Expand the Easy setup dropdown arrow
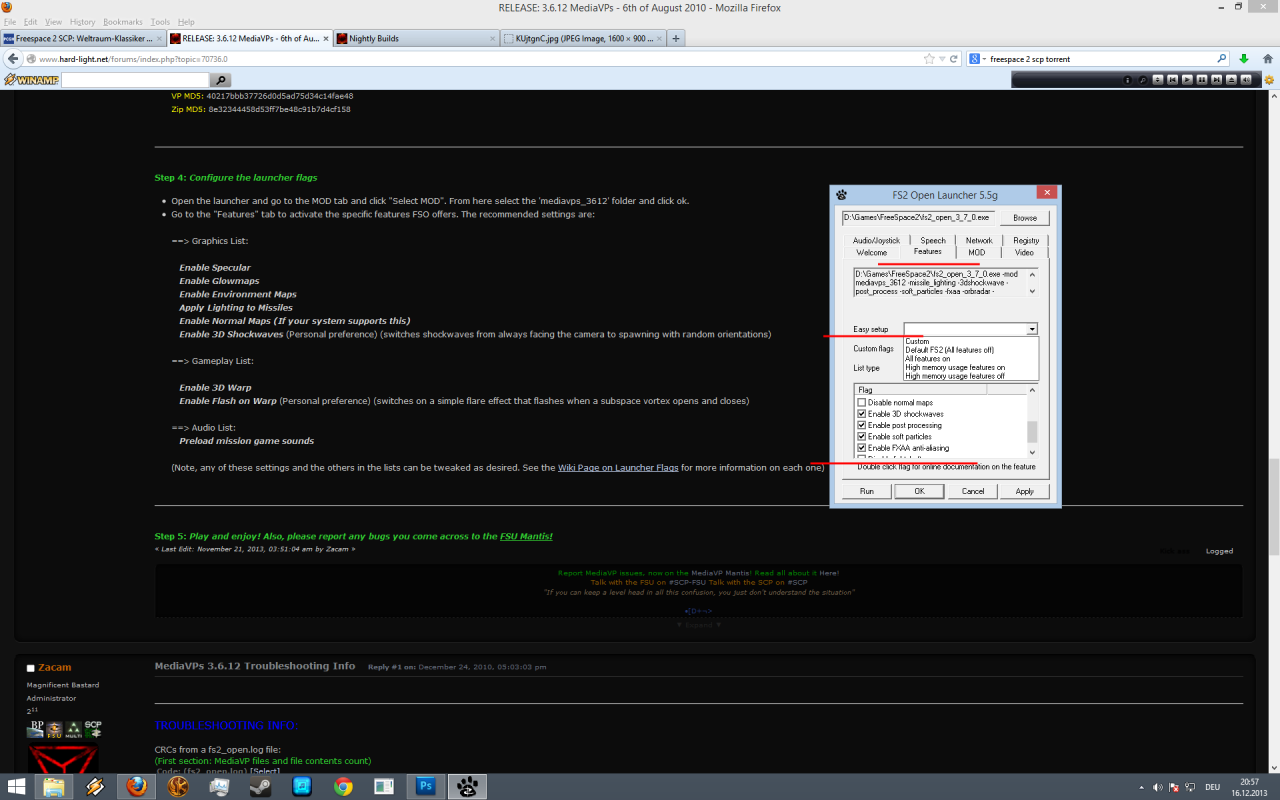Screen dimensions: 1280x800 [1032, 329]
